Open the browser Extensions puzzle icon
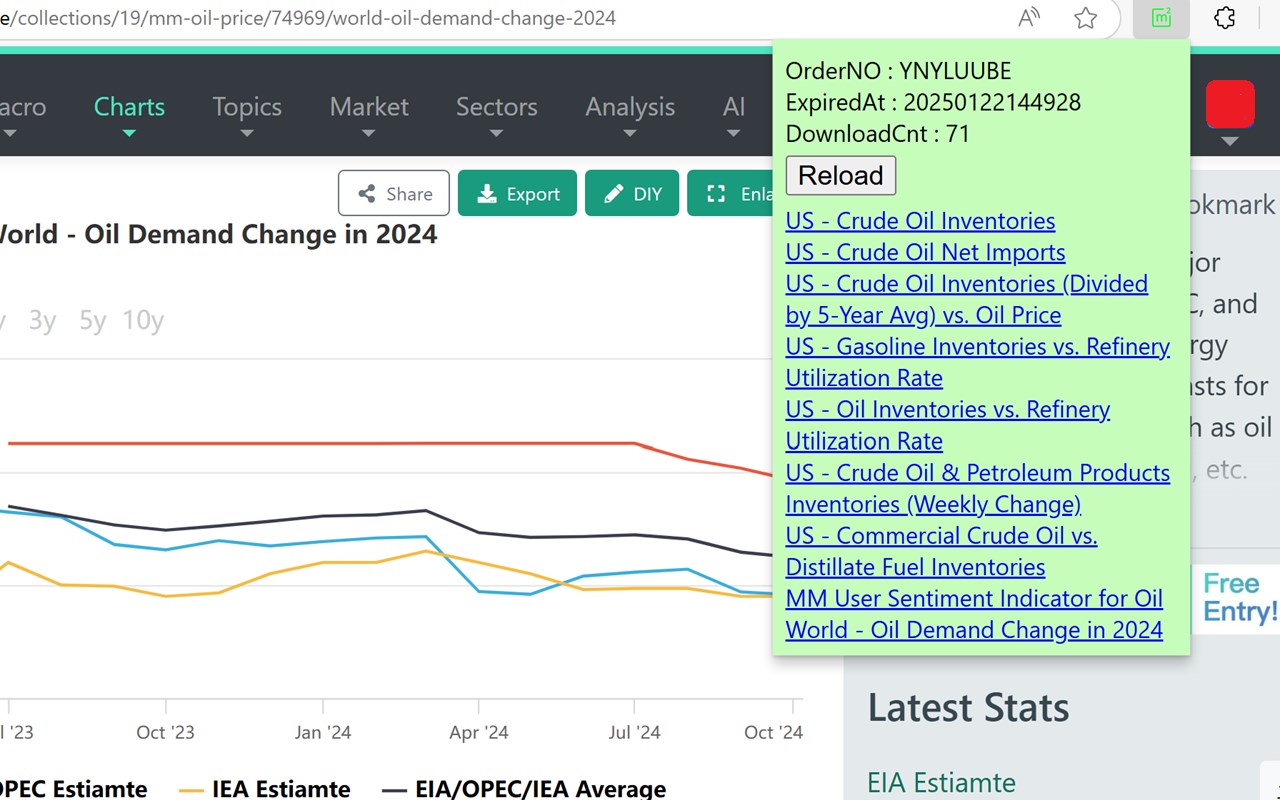The height and width of the screenshot is (800, 1280). pyautogui.click(x=1224, y=18)
